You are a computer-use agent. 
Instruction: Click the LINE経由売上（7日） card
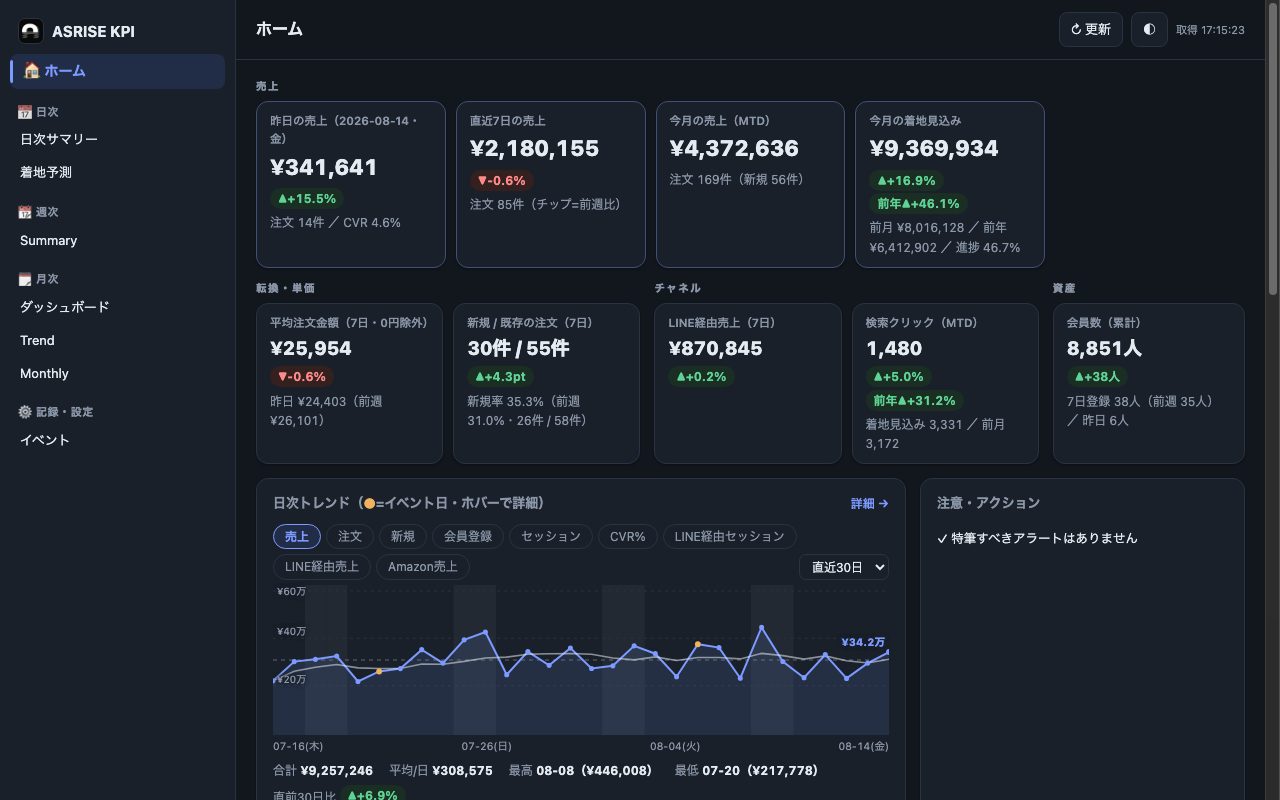[x=748, y=384]
